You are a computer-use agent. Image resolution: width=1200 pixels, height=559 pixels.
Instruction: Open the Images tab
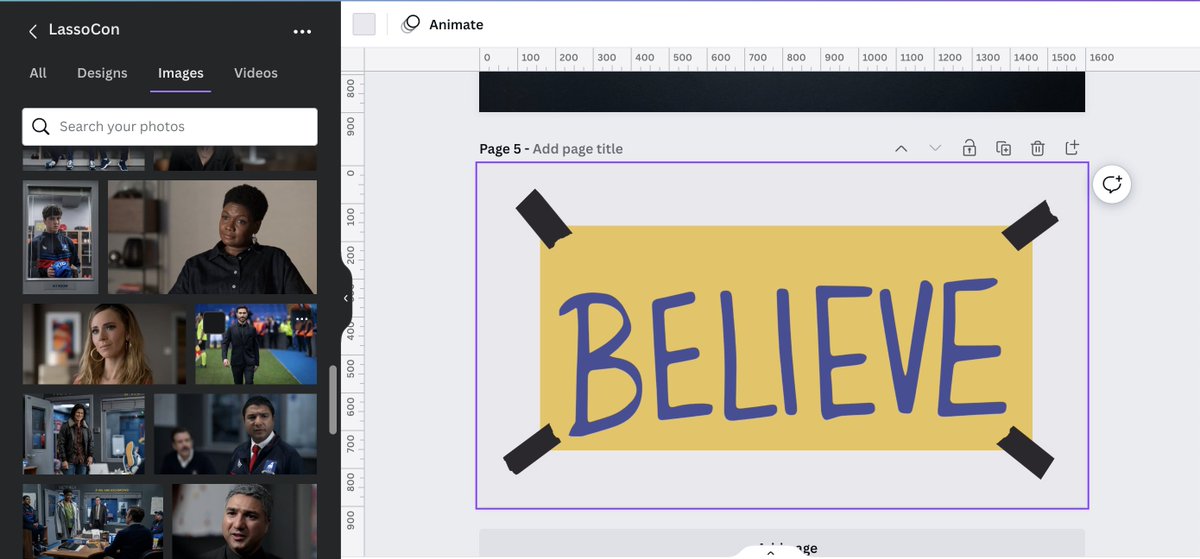click(x=181, y=73)
